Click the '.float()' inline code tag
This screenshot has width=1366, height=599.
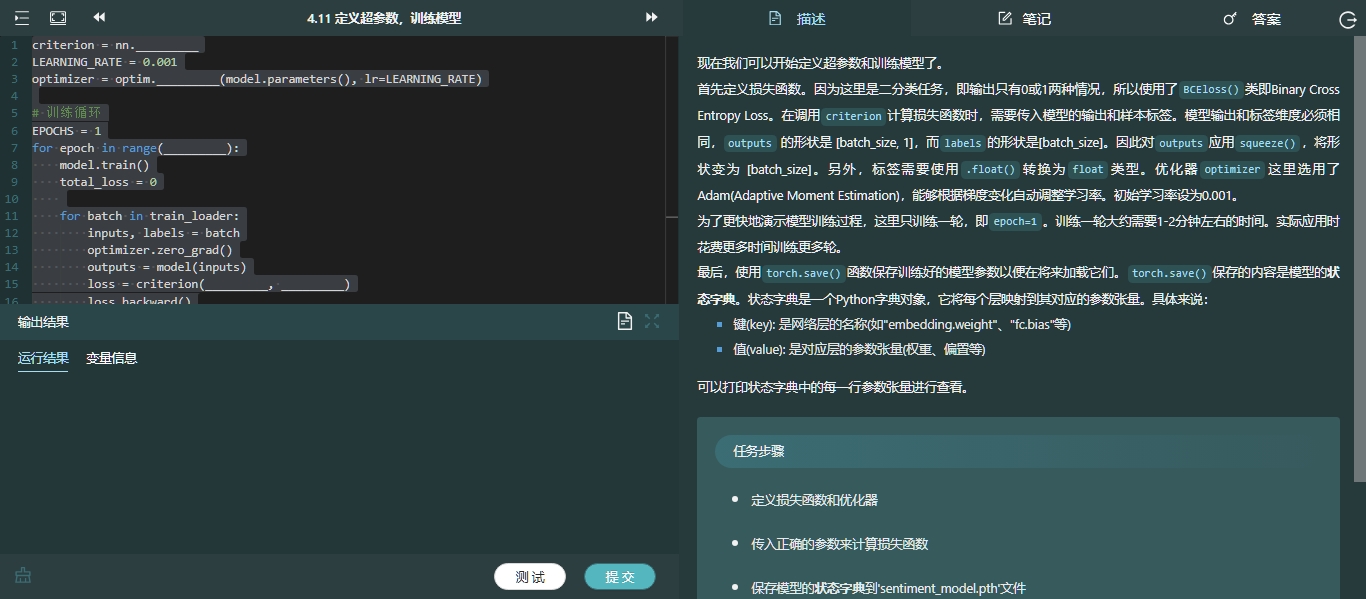pos(990,170)
